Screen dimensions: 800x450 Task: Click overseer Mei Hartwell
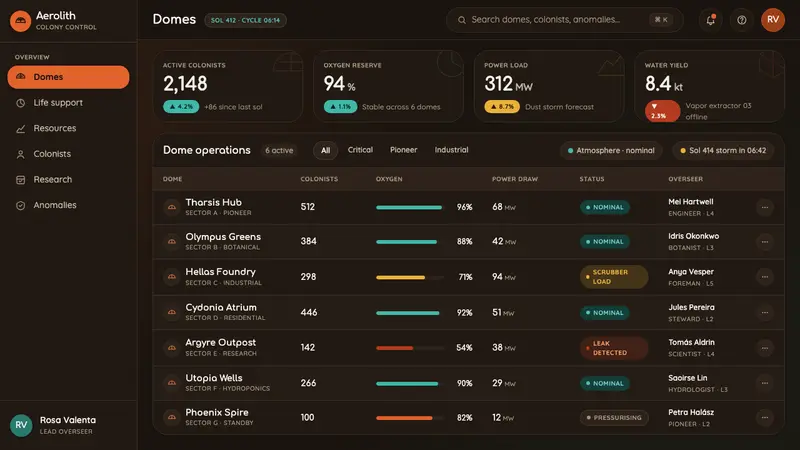[691, 202]
